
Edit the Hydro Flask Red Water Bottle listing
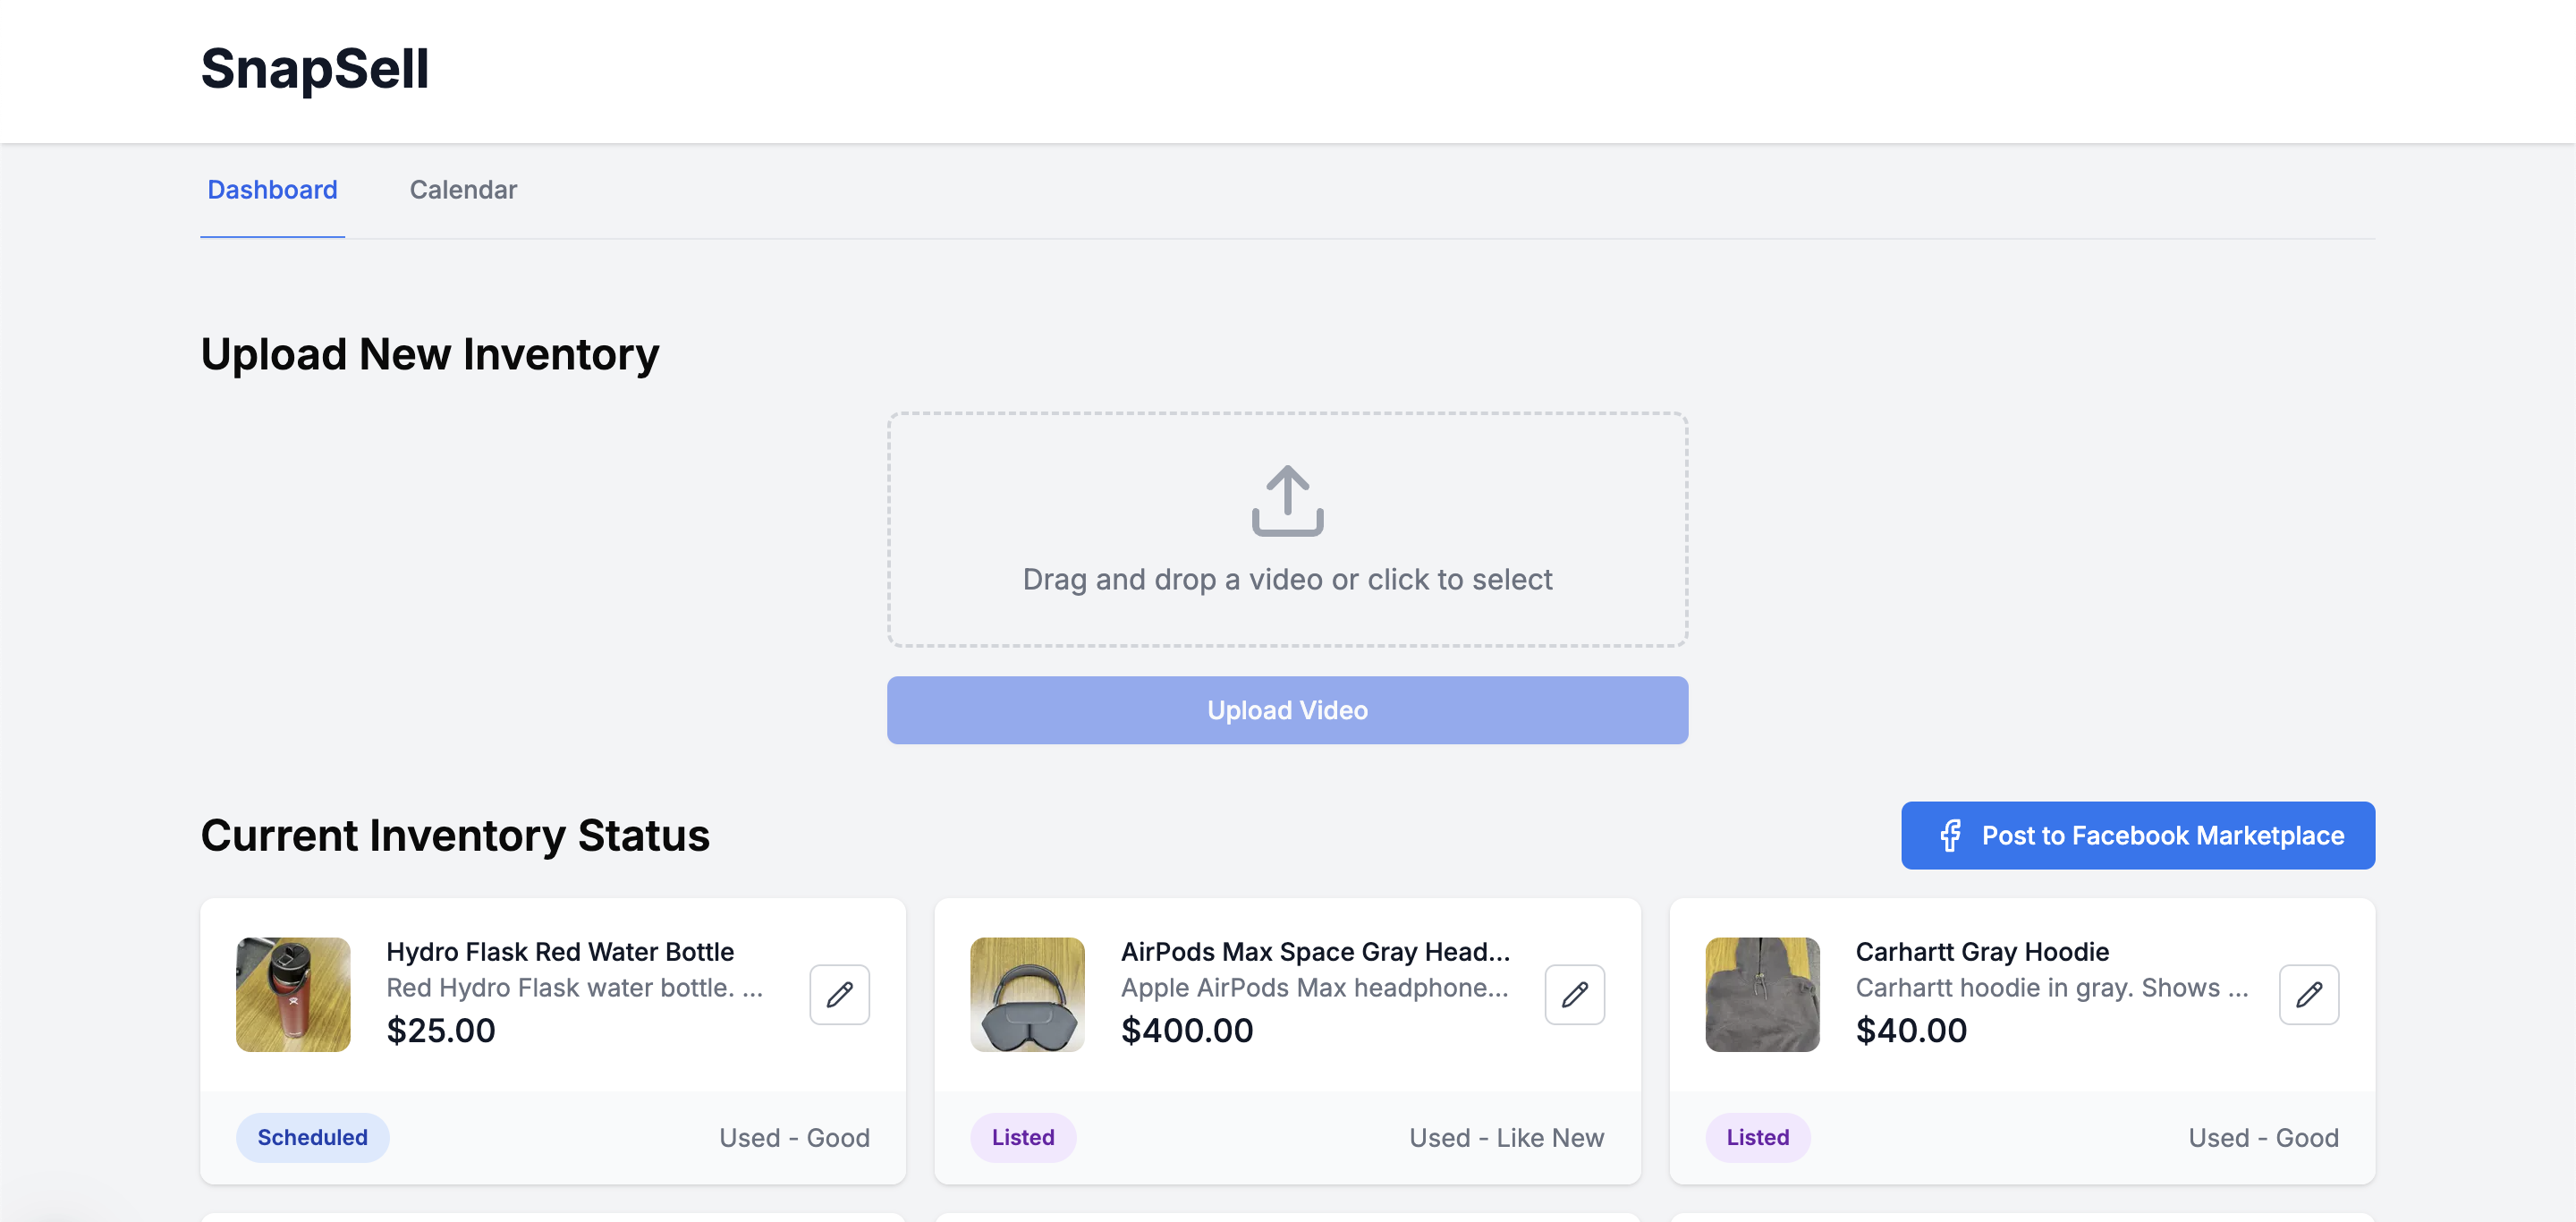coord(839,994)
